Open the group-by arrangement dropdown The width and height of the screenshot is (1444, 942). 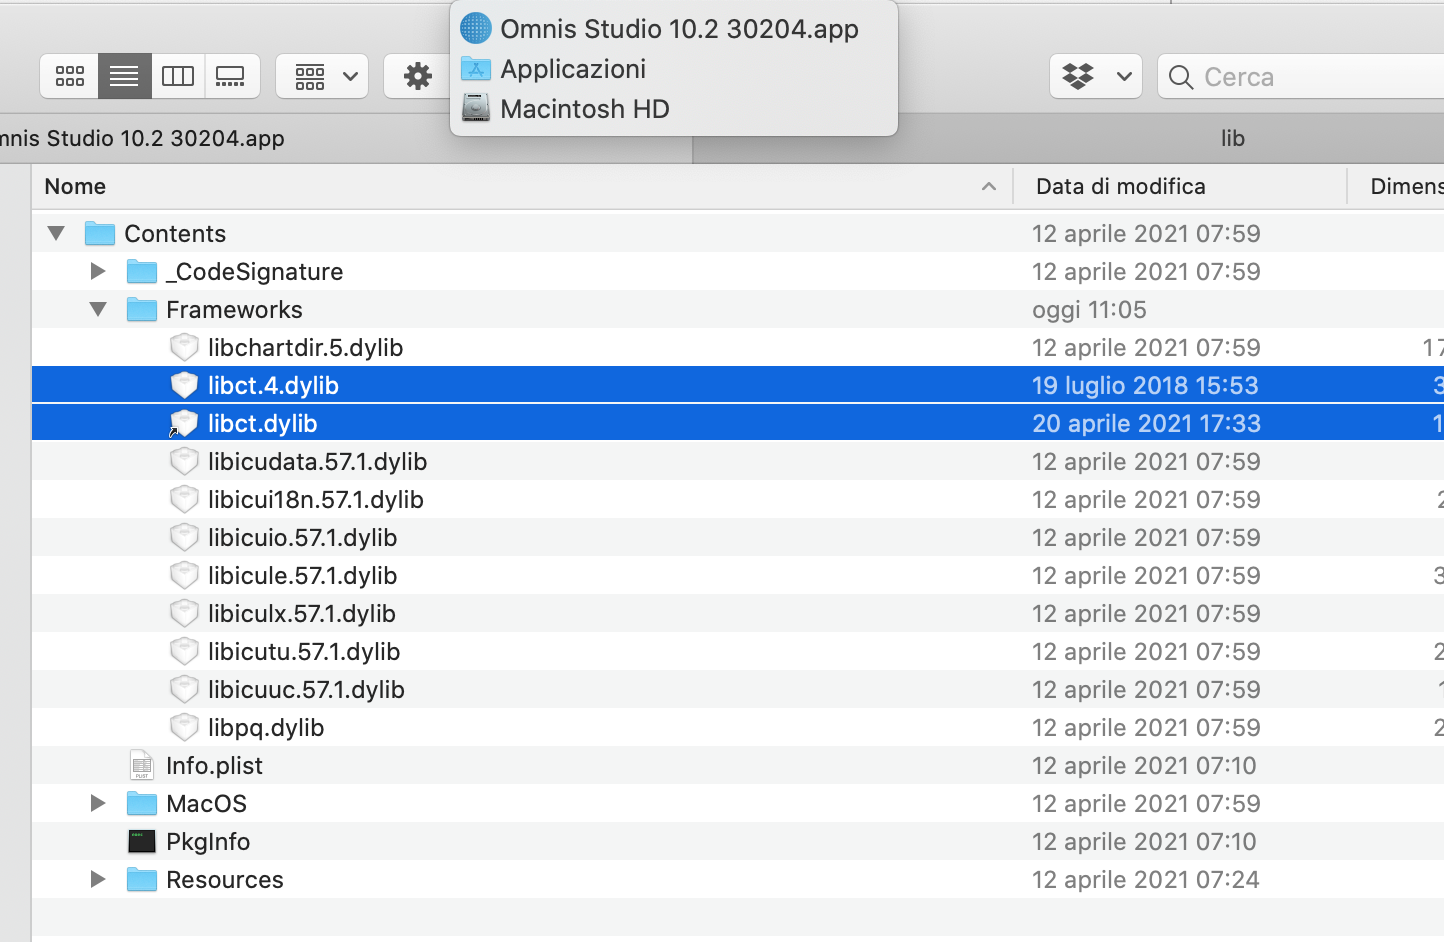click(322, 76)
